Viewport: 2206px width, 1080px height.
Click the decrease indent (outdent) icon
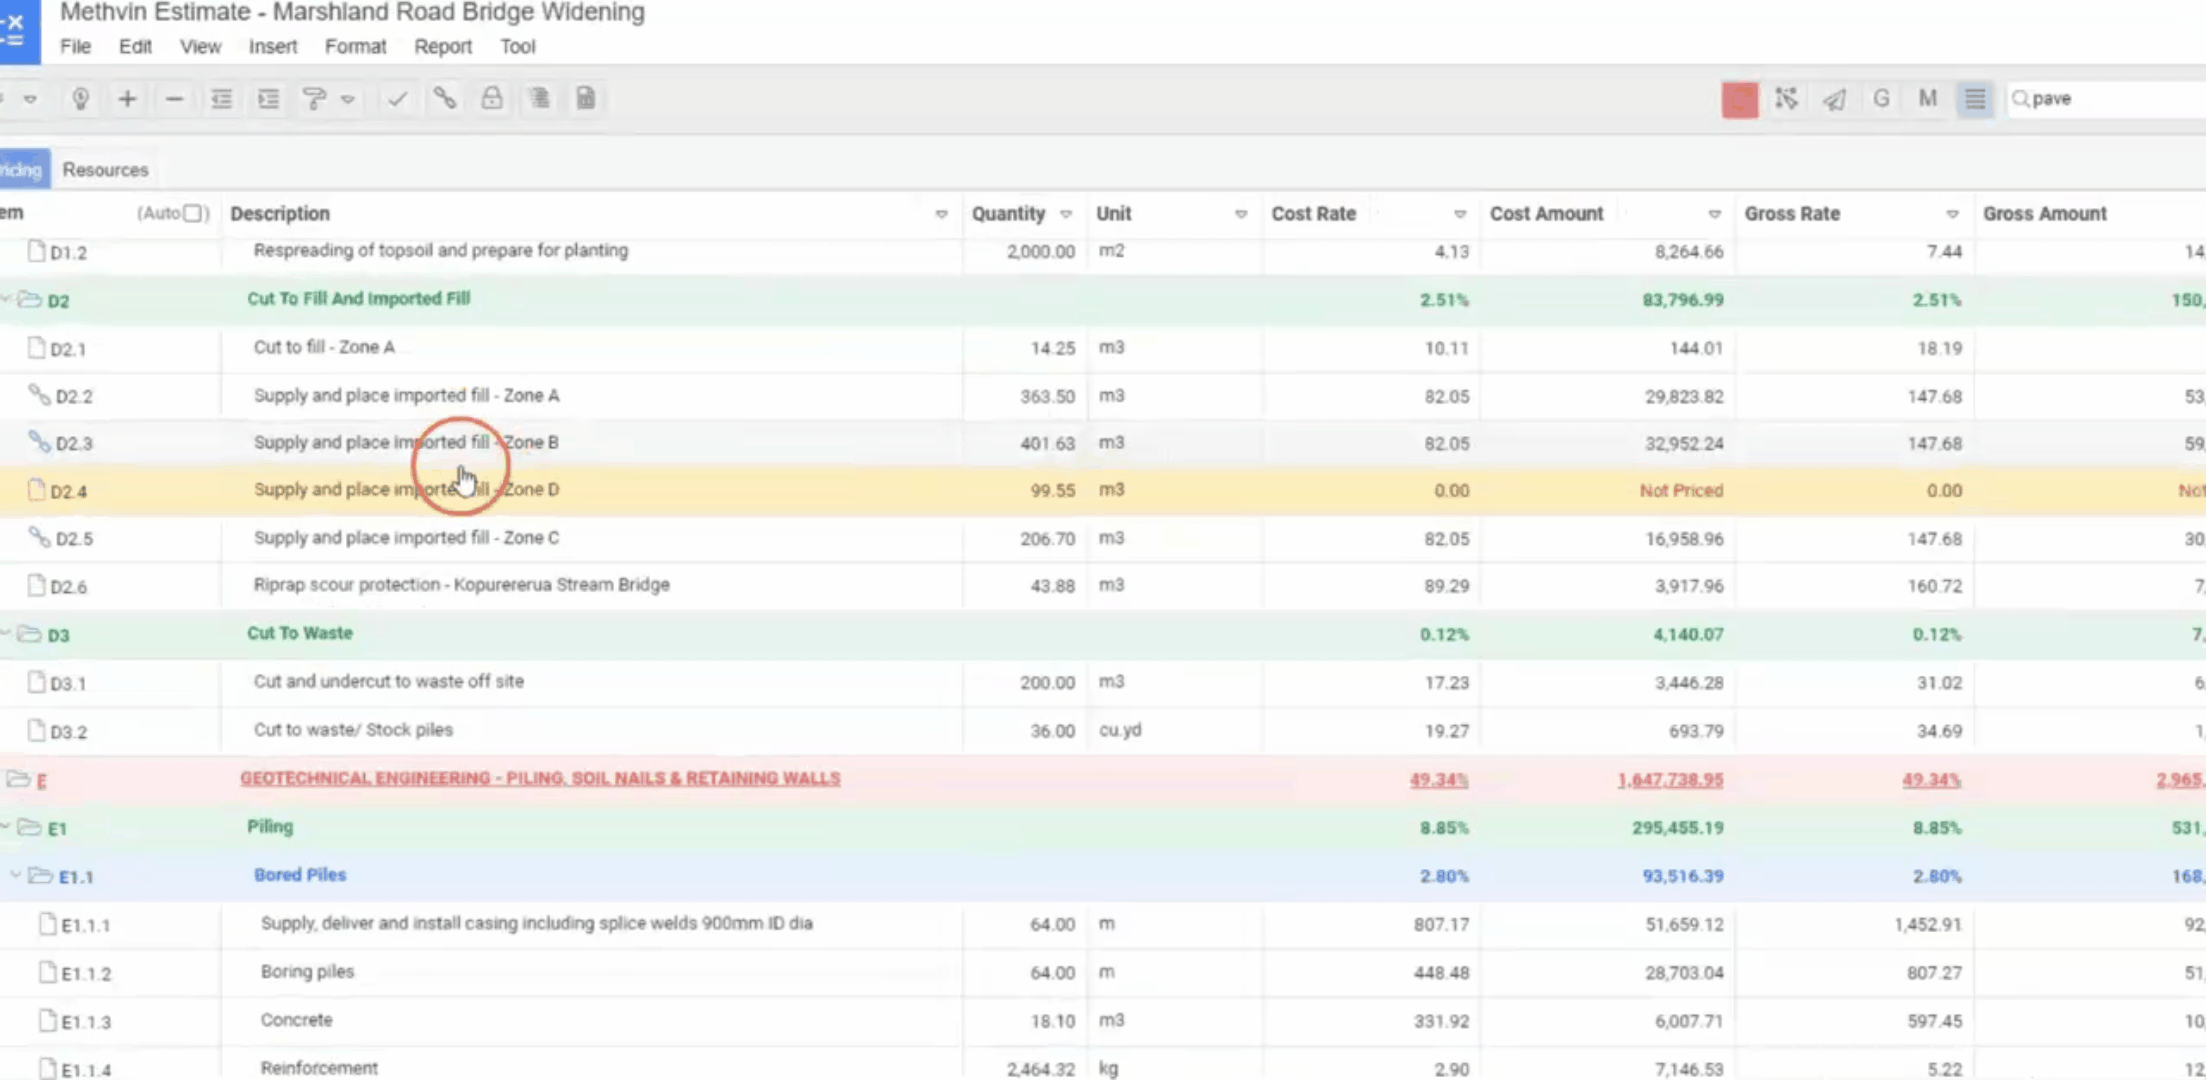pos(221,99)
